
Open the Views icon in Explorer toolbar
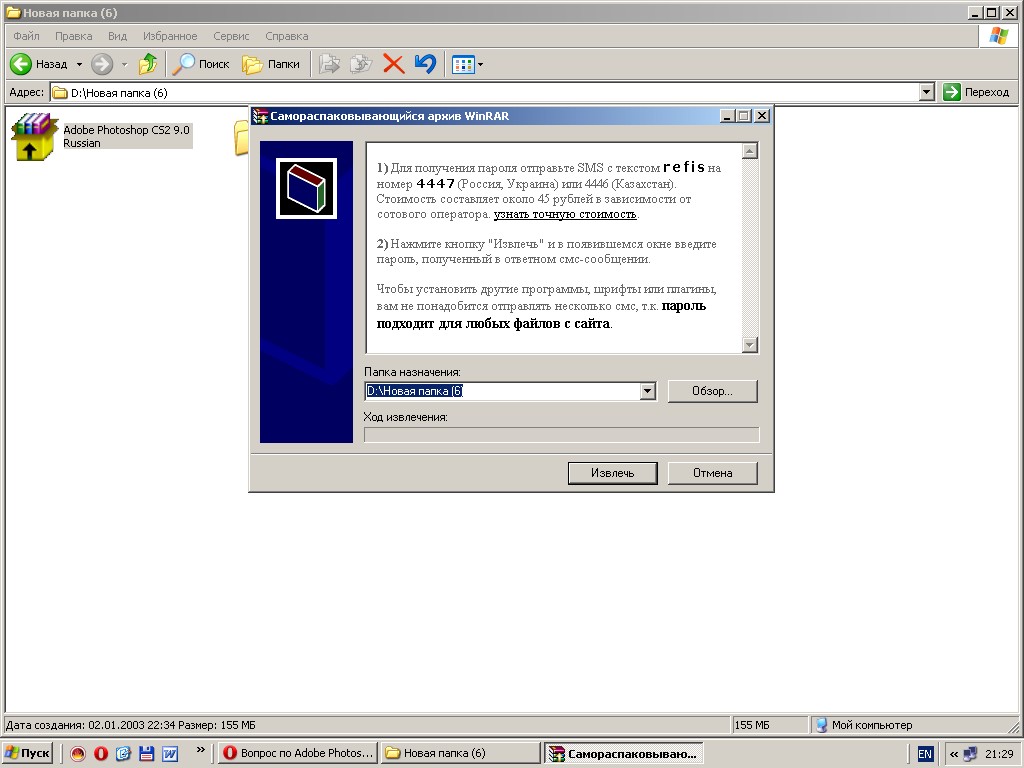pyautogui.click(x=463, y=65)
